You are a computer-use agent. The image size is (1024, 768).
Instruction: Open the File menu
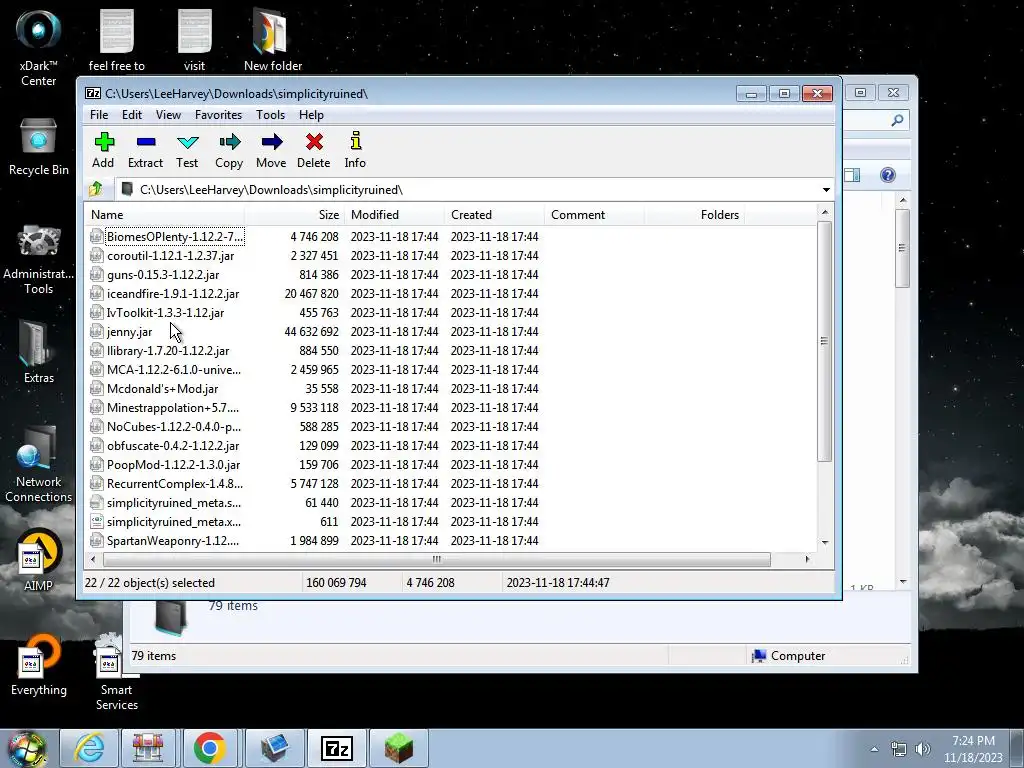99,115
